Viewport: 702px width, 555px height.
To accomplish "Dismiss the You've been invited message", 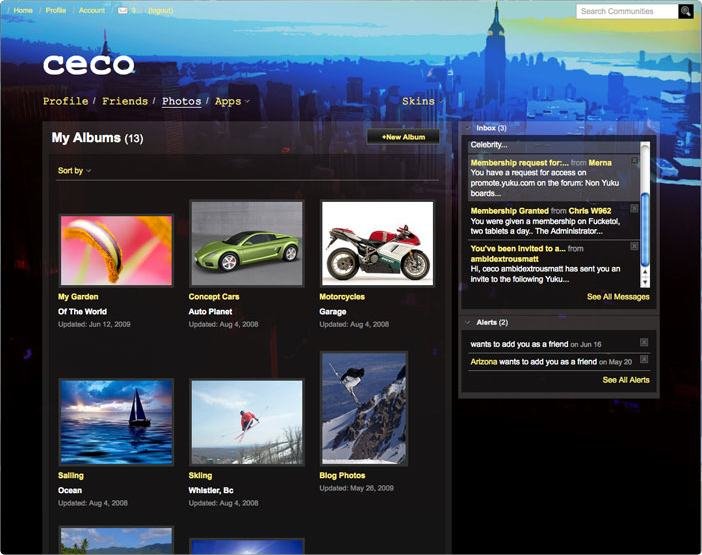I will [634, 246].
